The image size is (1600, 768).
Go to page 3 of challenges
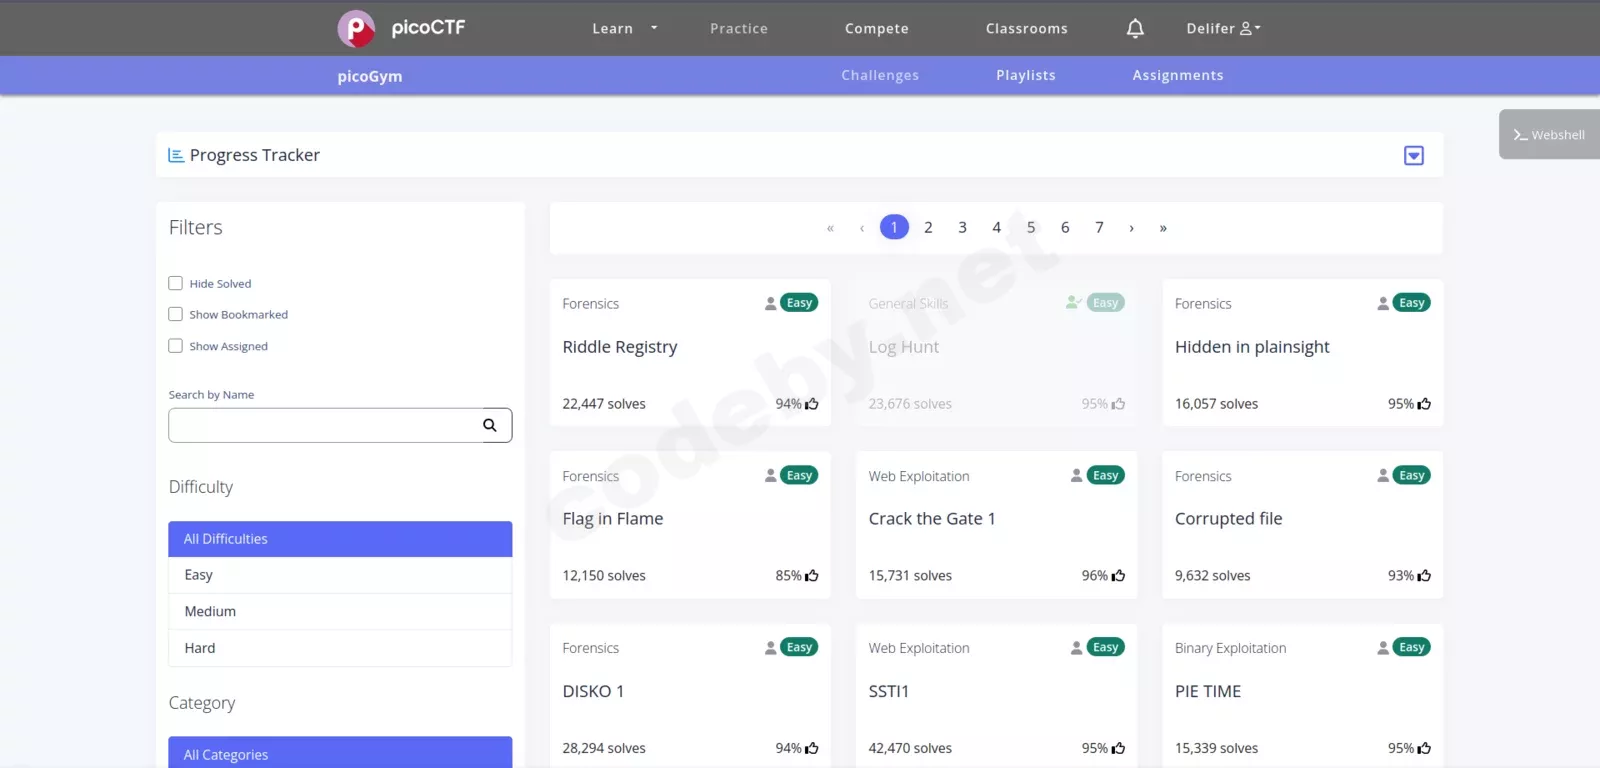tap(962, 227)
